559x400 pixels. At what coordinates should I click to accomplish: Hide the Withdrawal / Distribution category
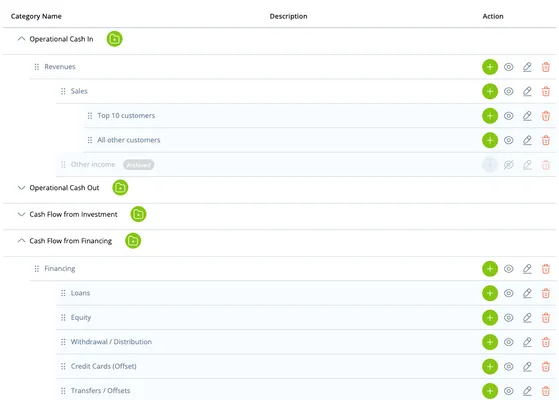point(509,342)
